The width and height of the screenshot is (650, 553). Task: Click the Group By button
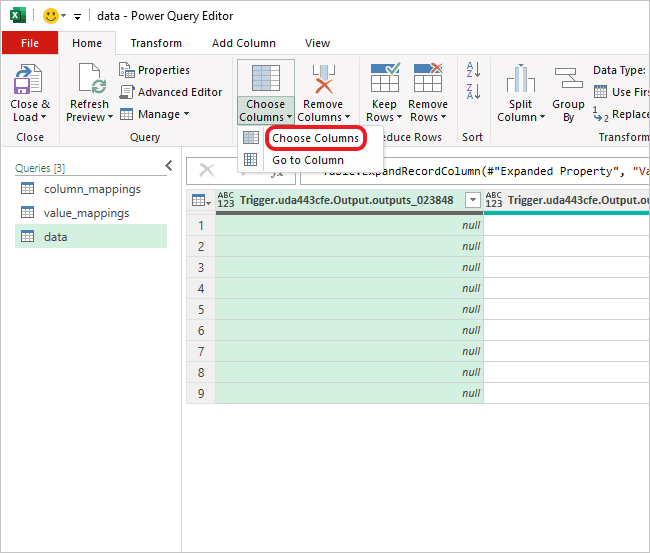[568, 95]
